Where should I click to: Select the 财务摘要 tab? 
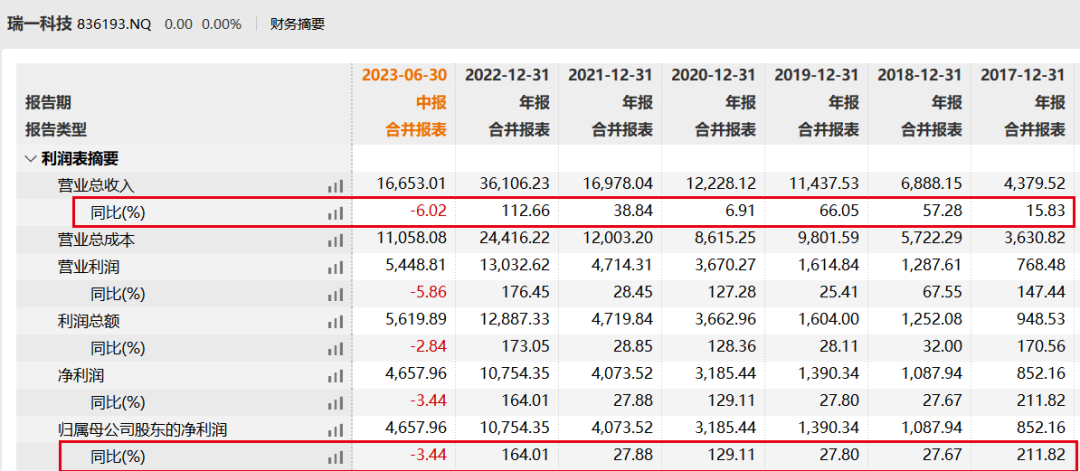(x=298, y=24)
